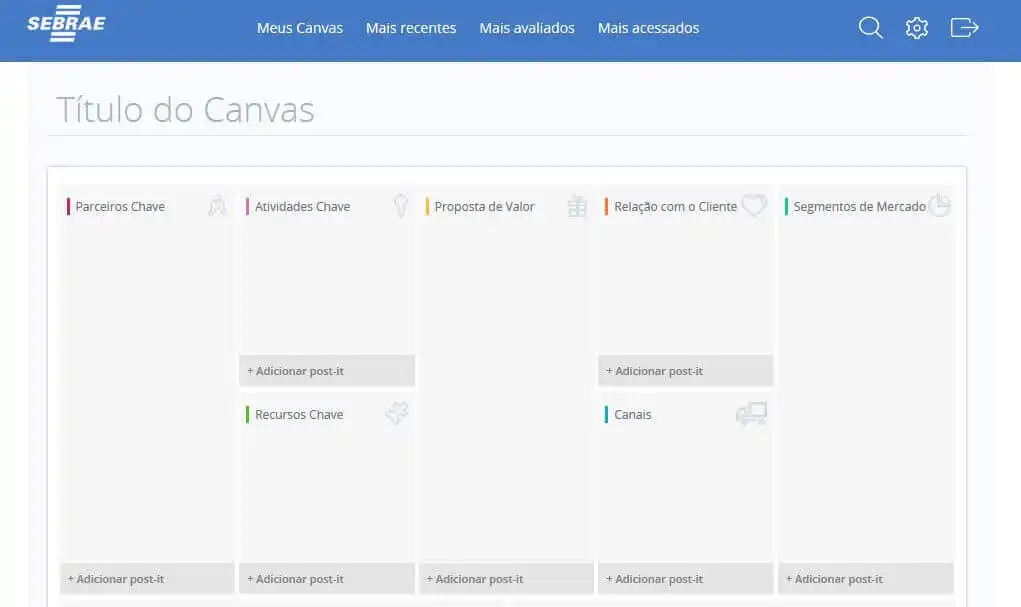Select Mais recentes in the navigation
The height and width of the screenshot is (607, 1021).
tap(410, 28)
